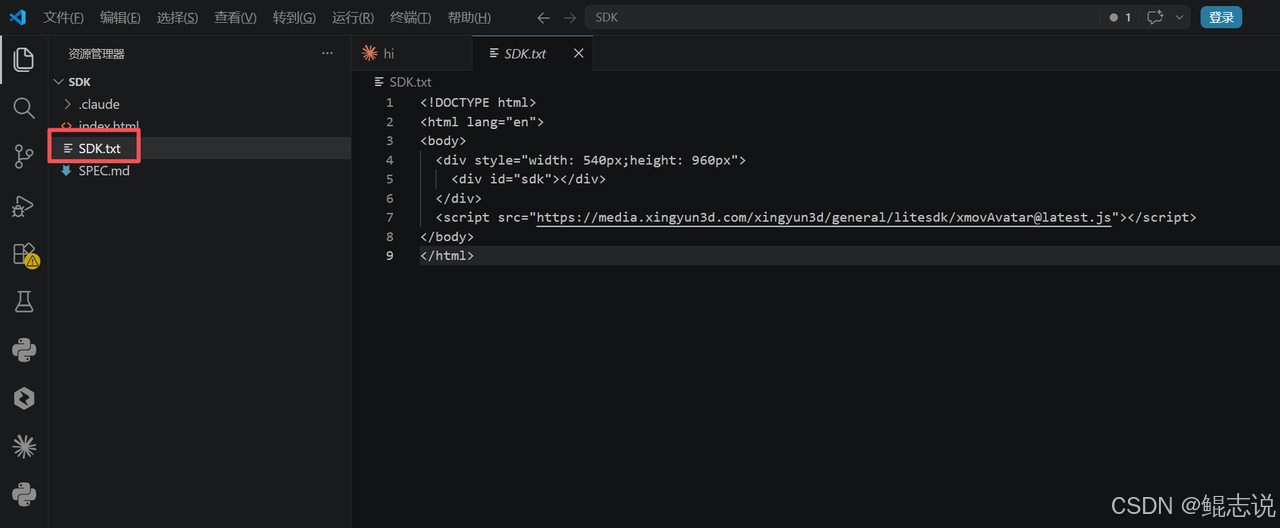Open the upper Python icon in activity bar

coord(24,350)
